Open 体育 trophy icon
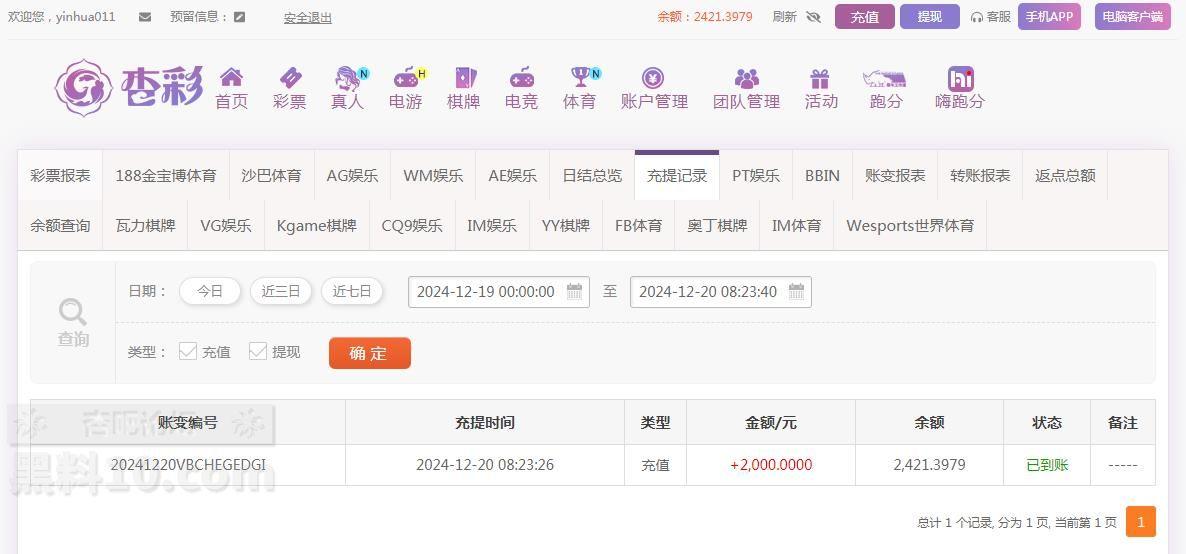 coord(580,77)
